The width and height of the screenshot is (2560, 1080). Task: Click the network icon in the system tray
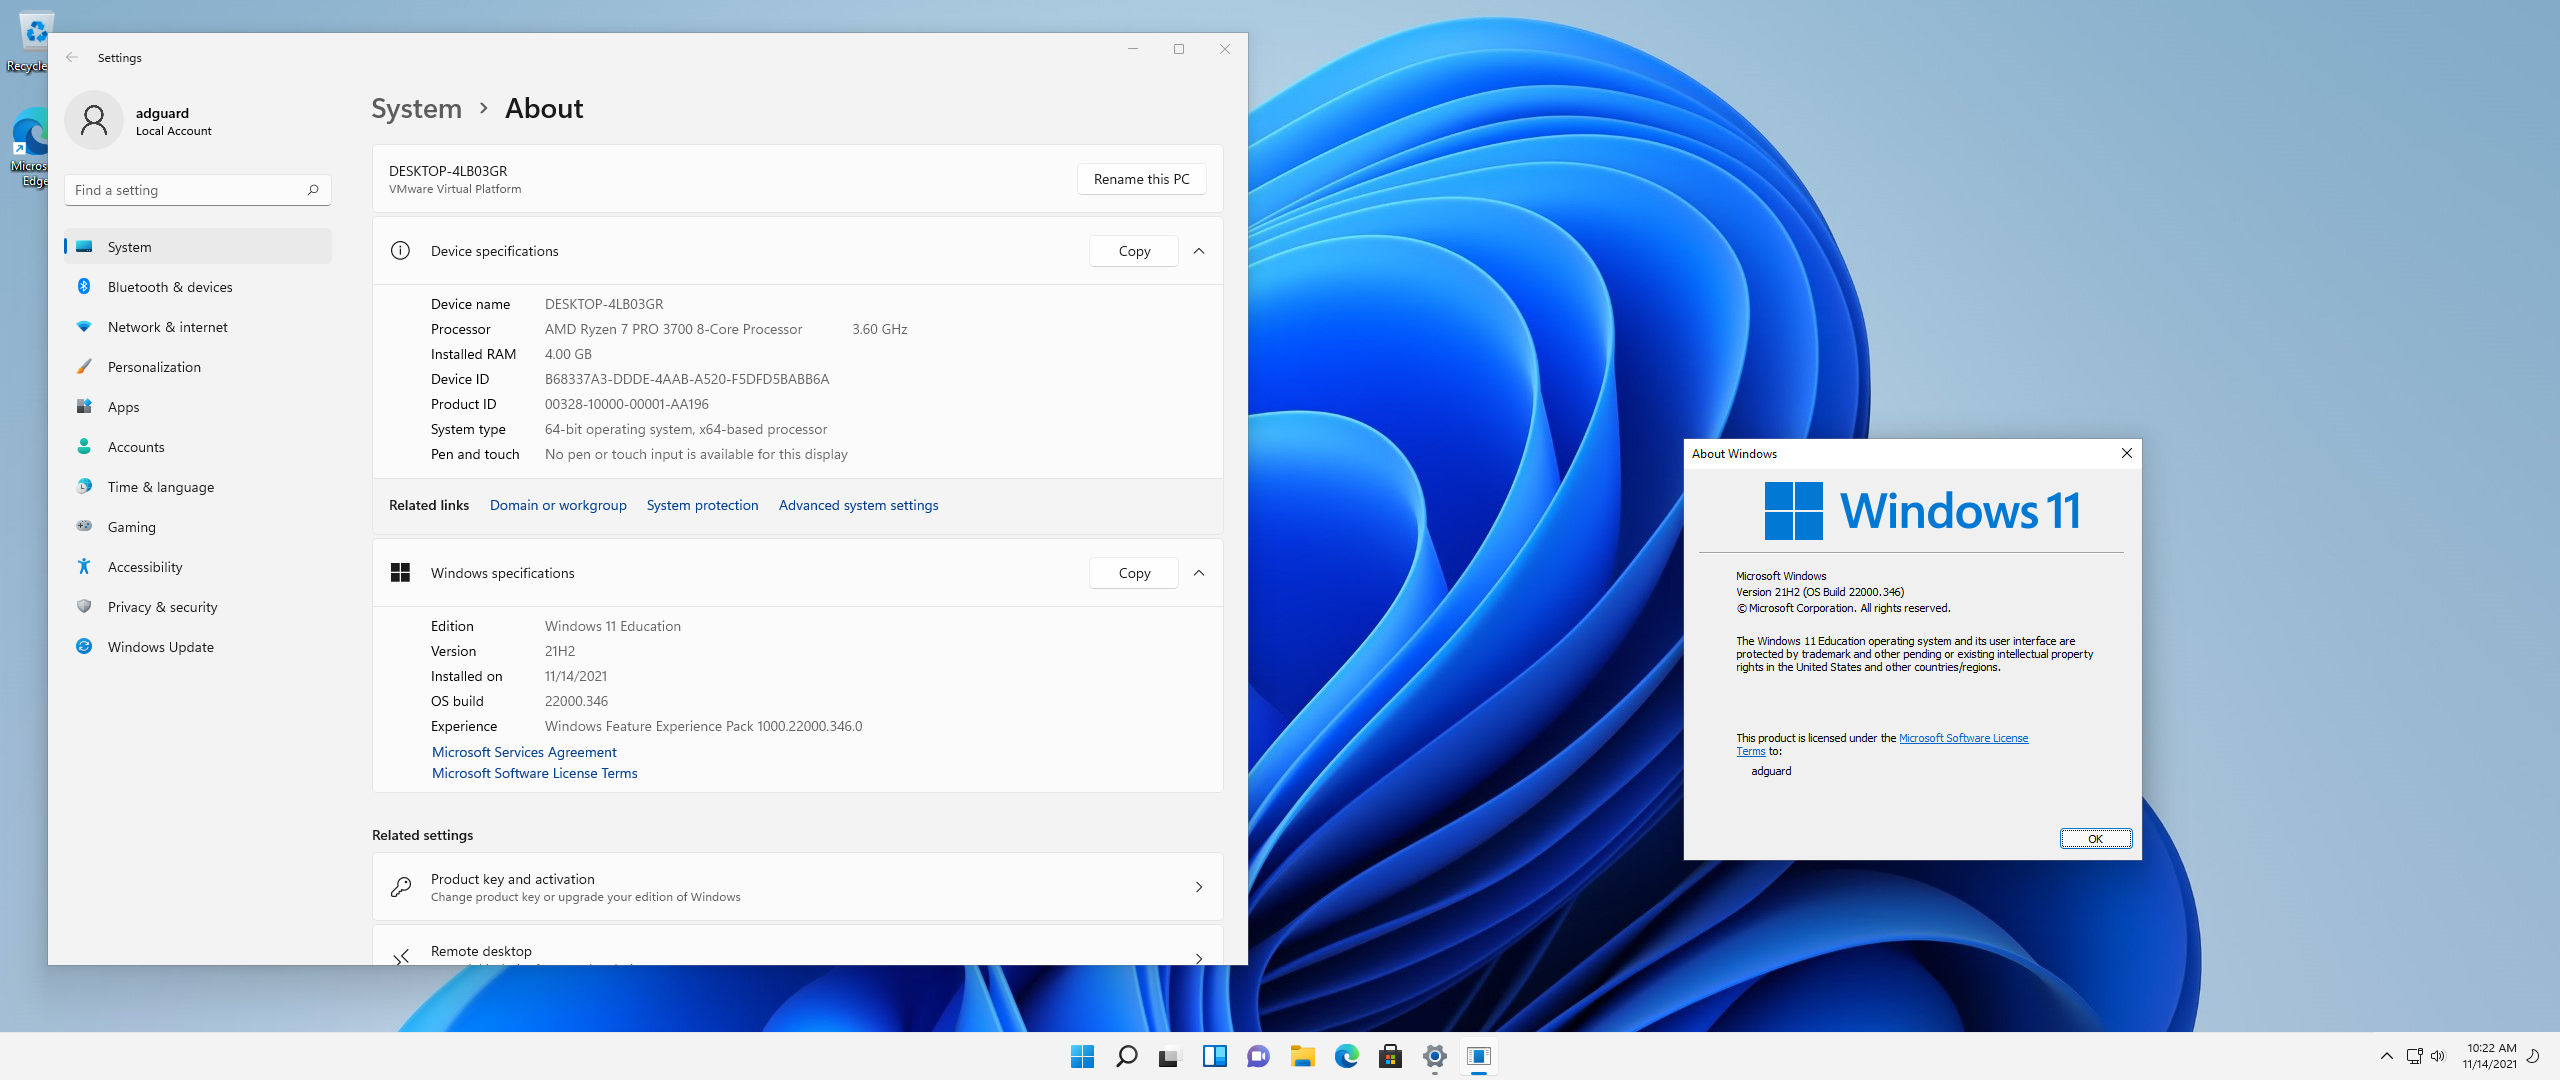click(x=2414, y=1056)
